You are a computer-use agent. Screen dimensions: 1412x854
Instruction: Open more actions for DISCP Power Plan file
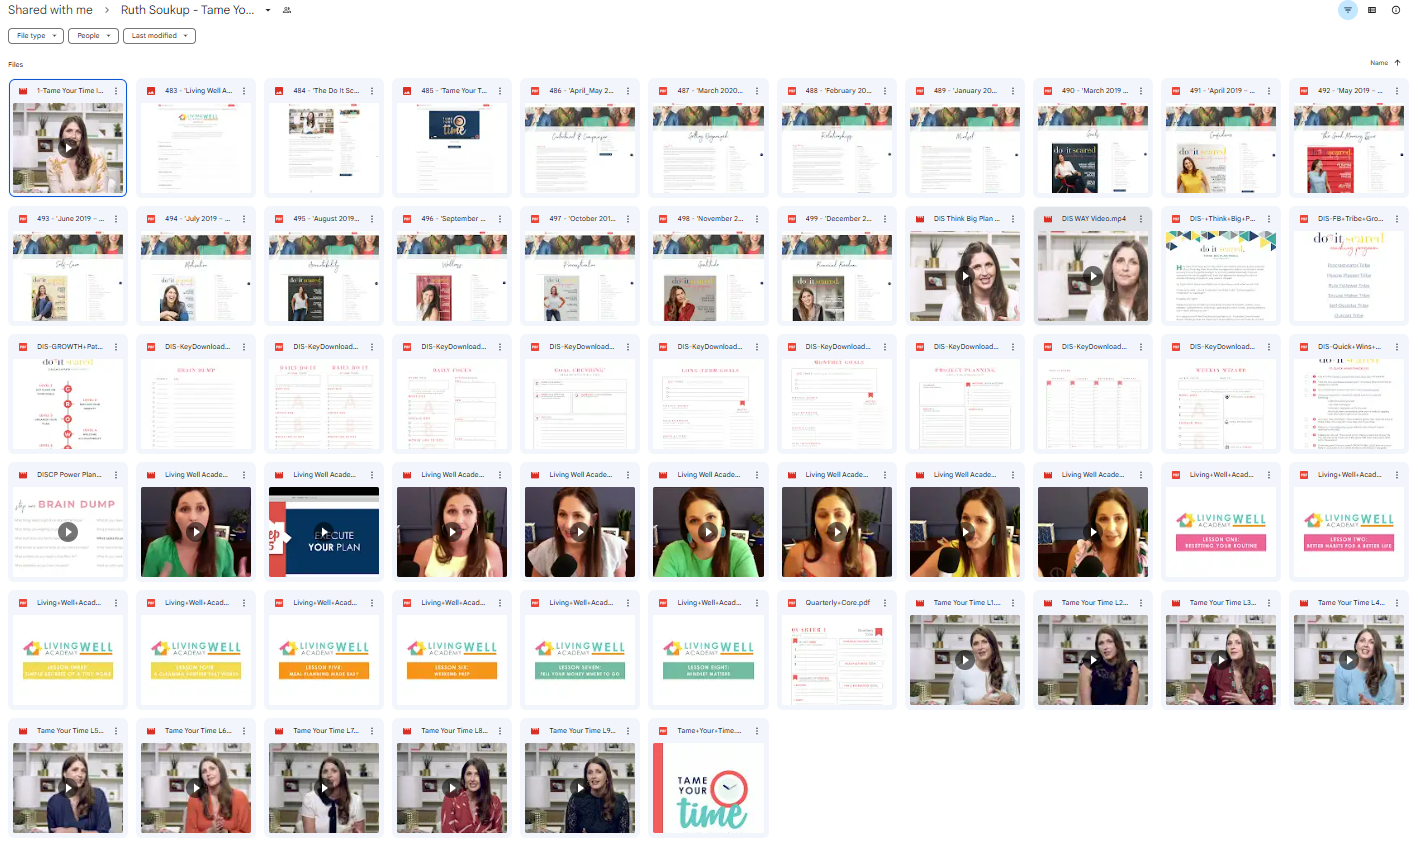click(116, 475)
